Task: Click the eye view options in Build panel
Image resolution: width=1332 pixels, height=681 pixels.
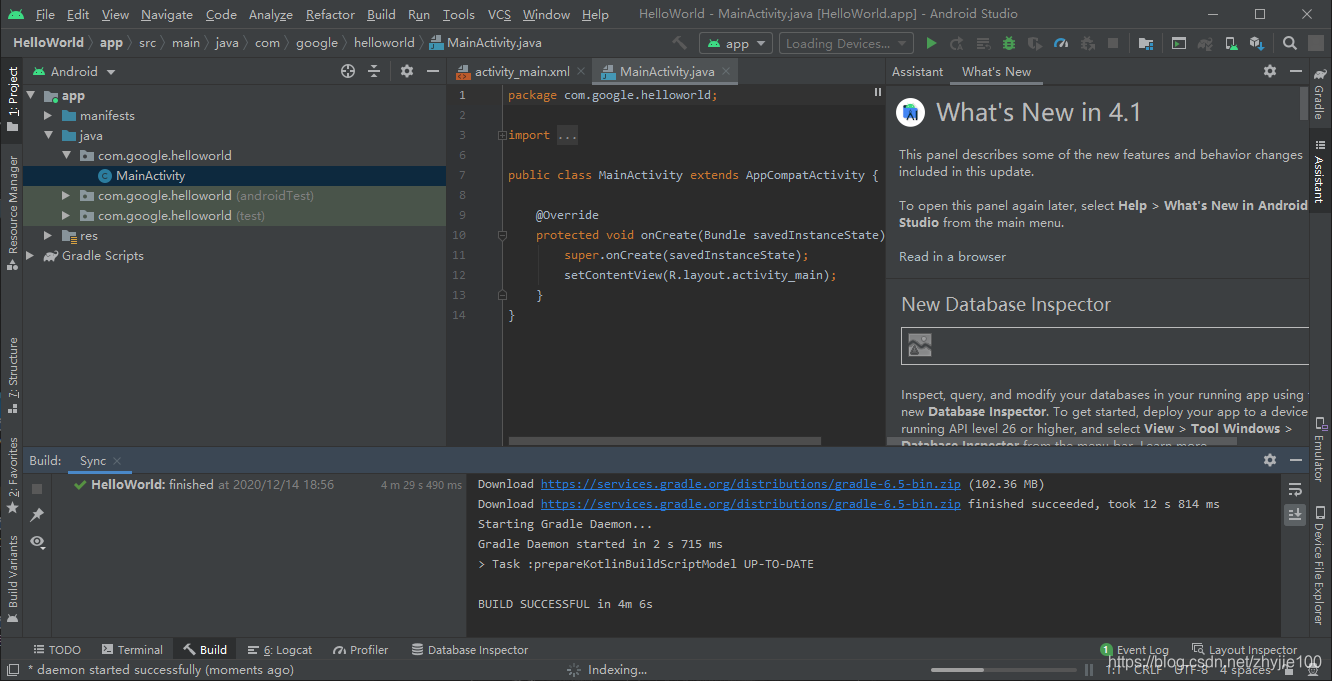Action: click(37, 541)
